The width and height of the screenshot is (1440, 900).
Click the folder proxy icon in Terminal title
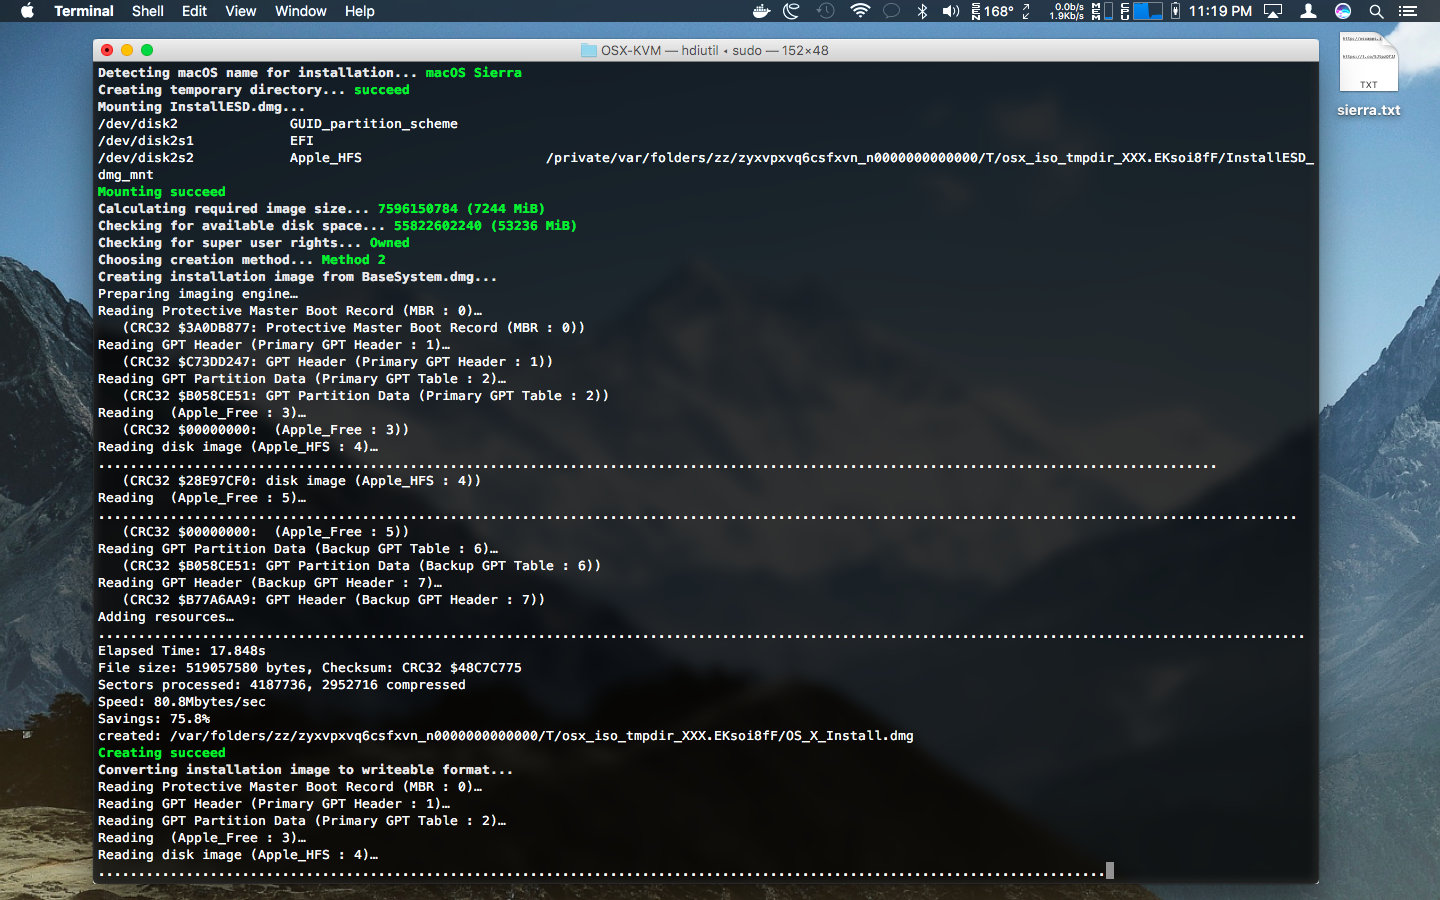[x=589, y=50]
